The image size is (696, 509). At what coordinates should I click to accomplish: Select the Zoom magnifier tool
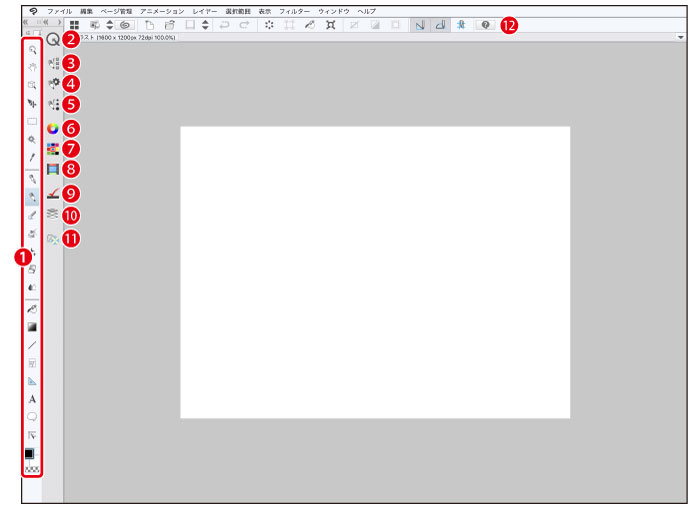(x=33, y=48)
